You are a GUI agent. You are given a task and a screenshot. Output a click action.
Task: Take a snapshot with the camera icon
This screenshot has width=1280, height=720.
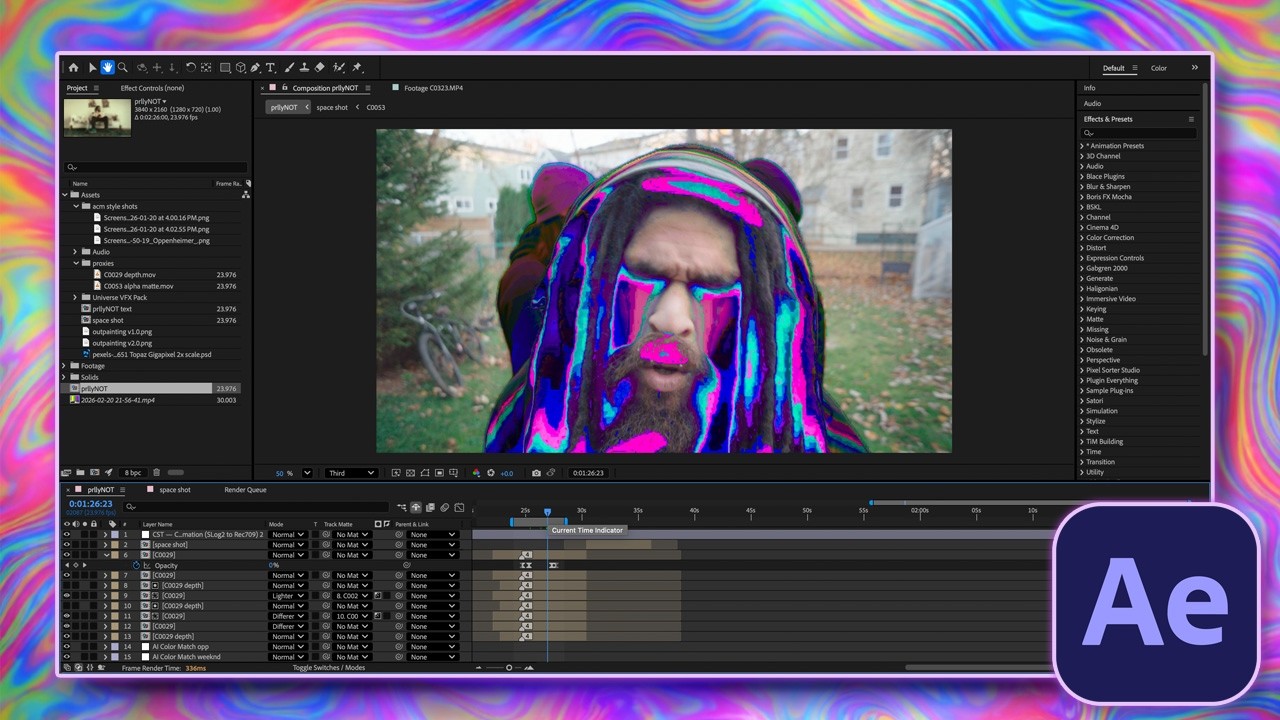pyautogui.click(x=536, y=473)
